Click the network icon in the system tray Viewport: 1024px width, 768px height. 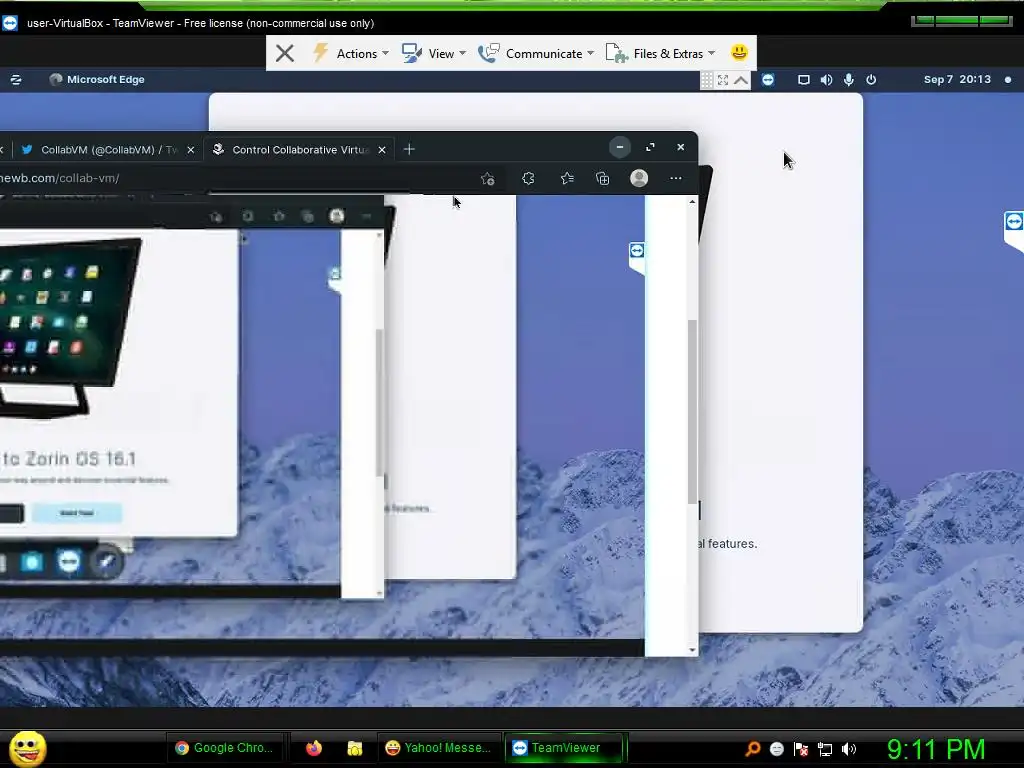(825, 749)
